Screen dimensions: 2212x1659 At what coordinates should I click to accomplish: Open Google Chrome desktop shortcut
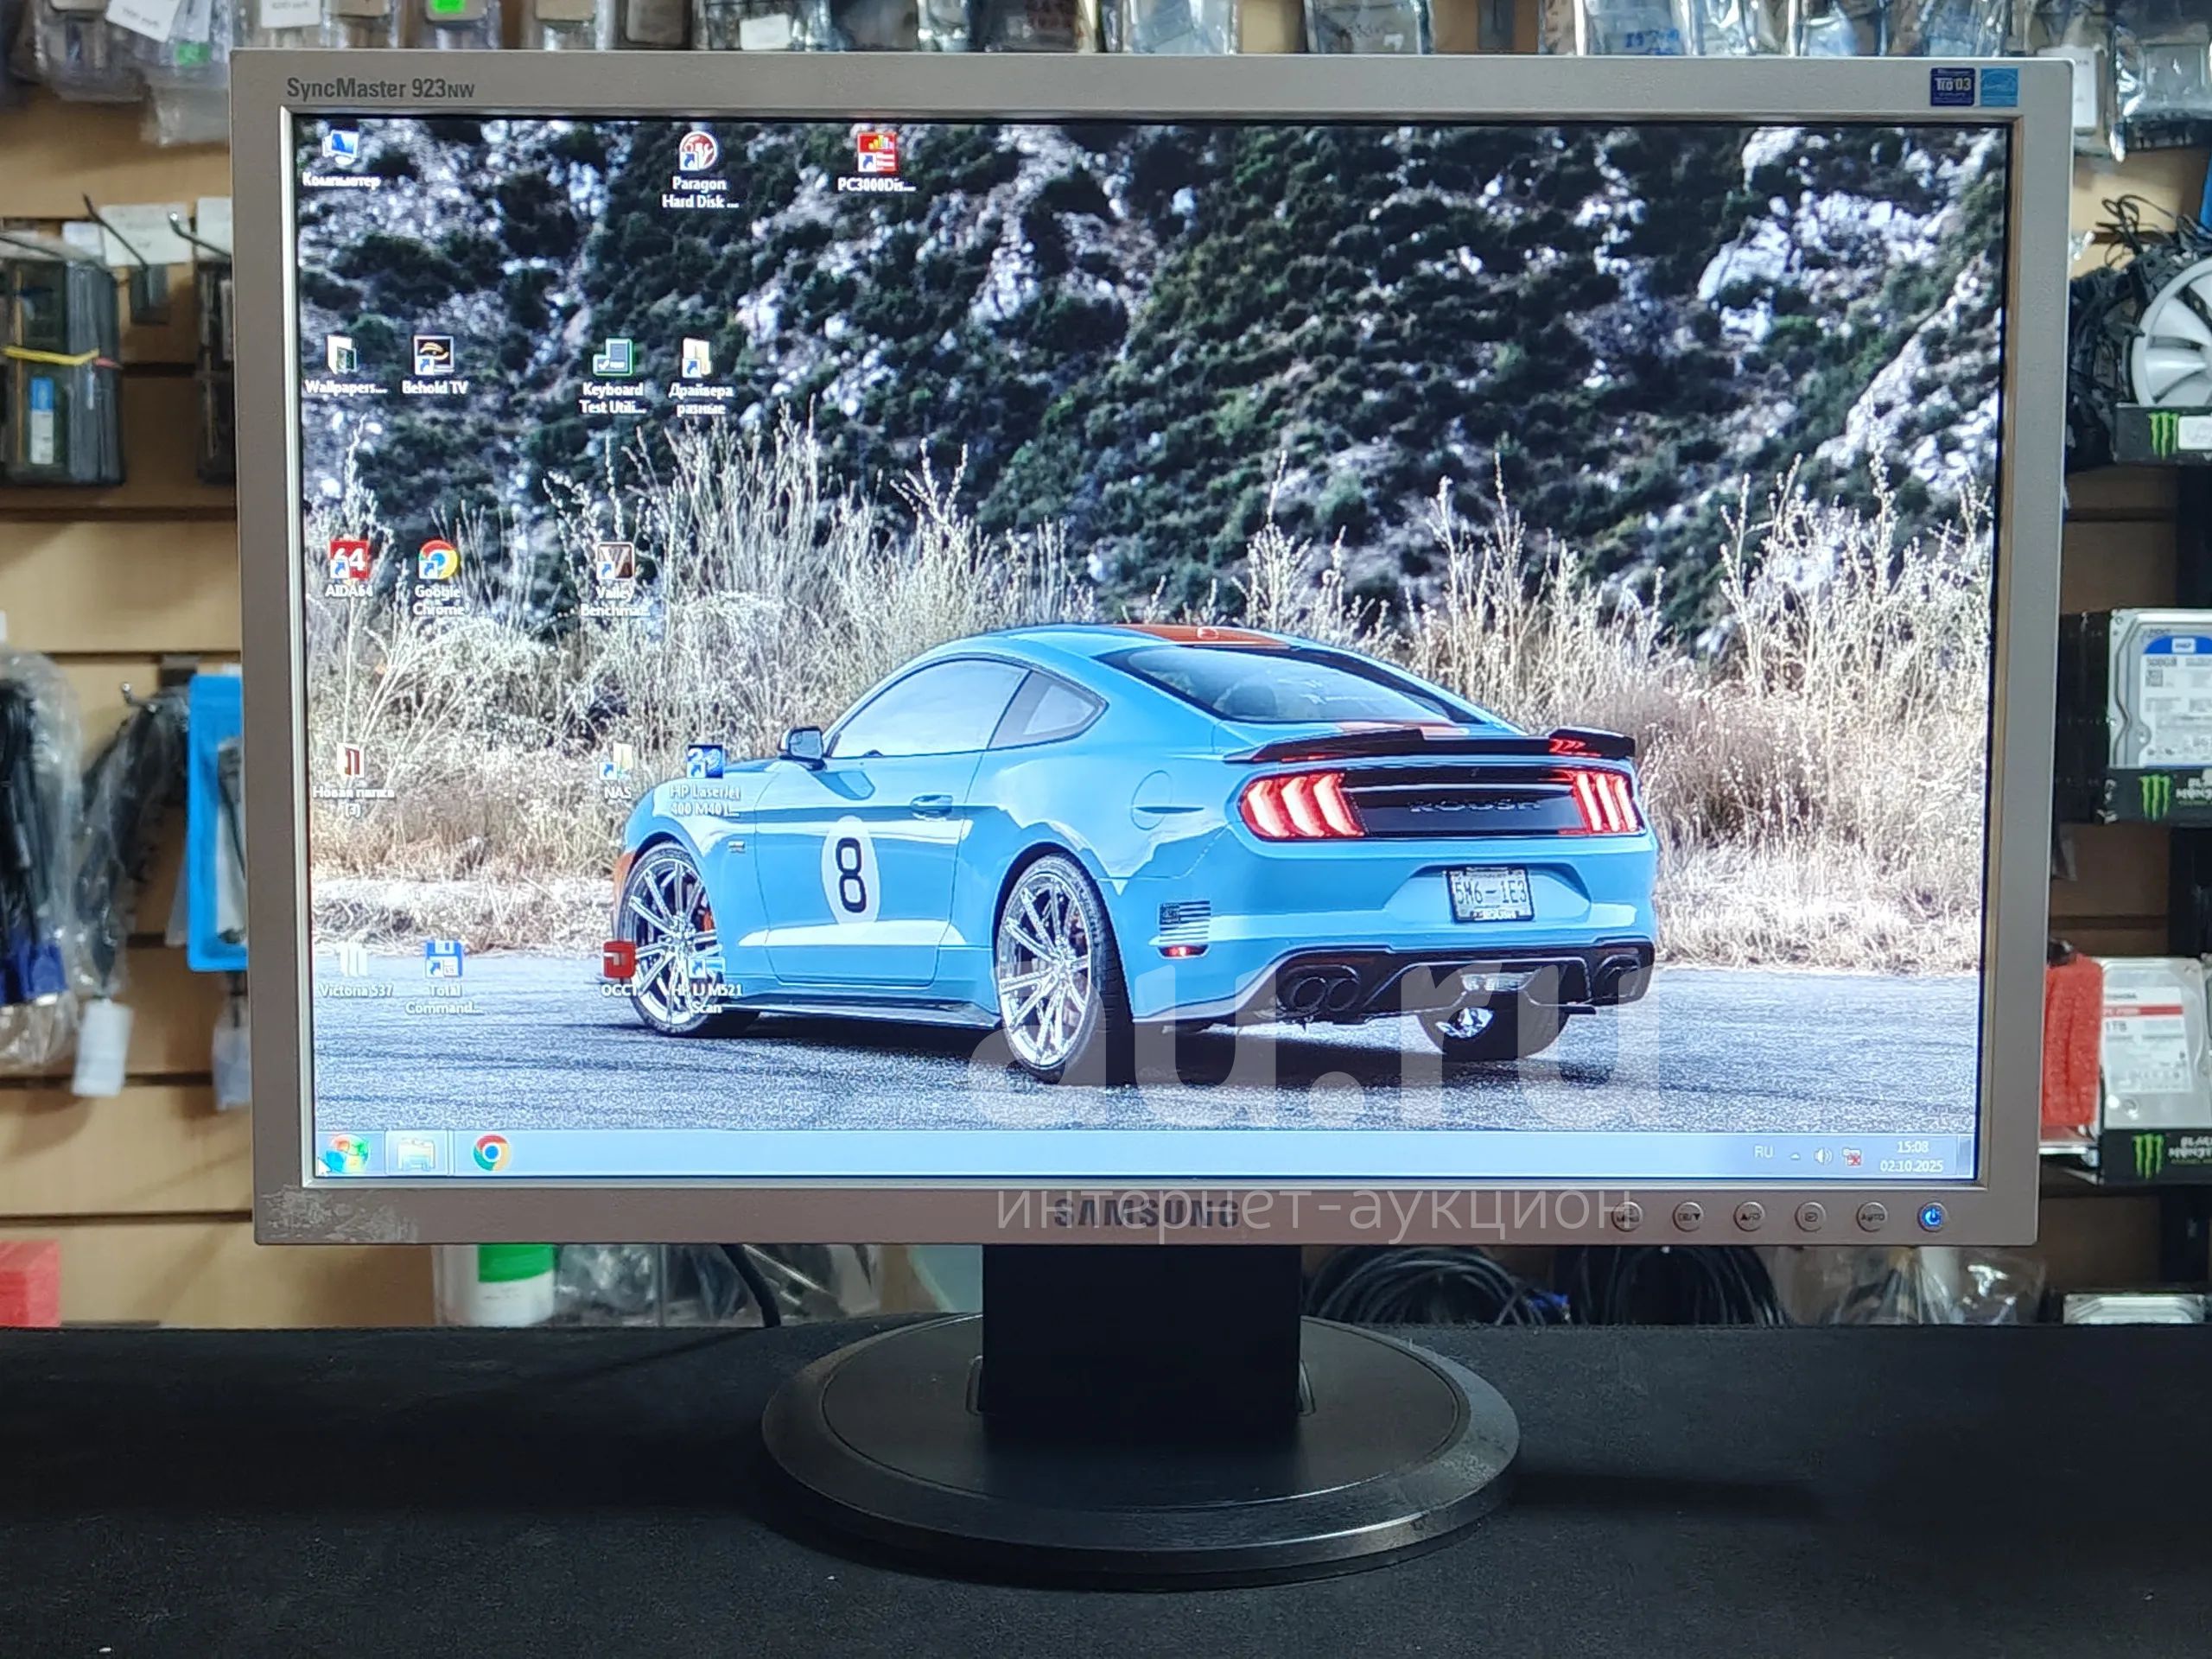pyautogui.click(x=438, y=562)
